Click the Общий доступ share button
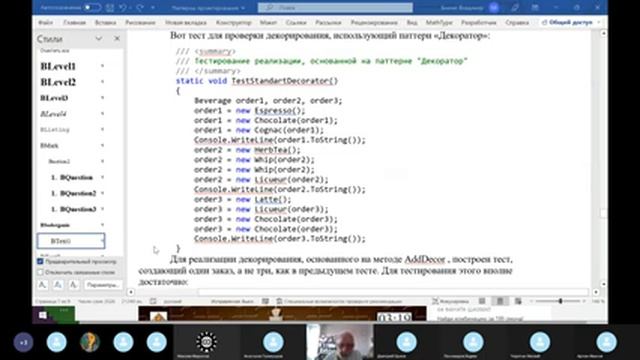Screen dimensions: 640x360 570,22
